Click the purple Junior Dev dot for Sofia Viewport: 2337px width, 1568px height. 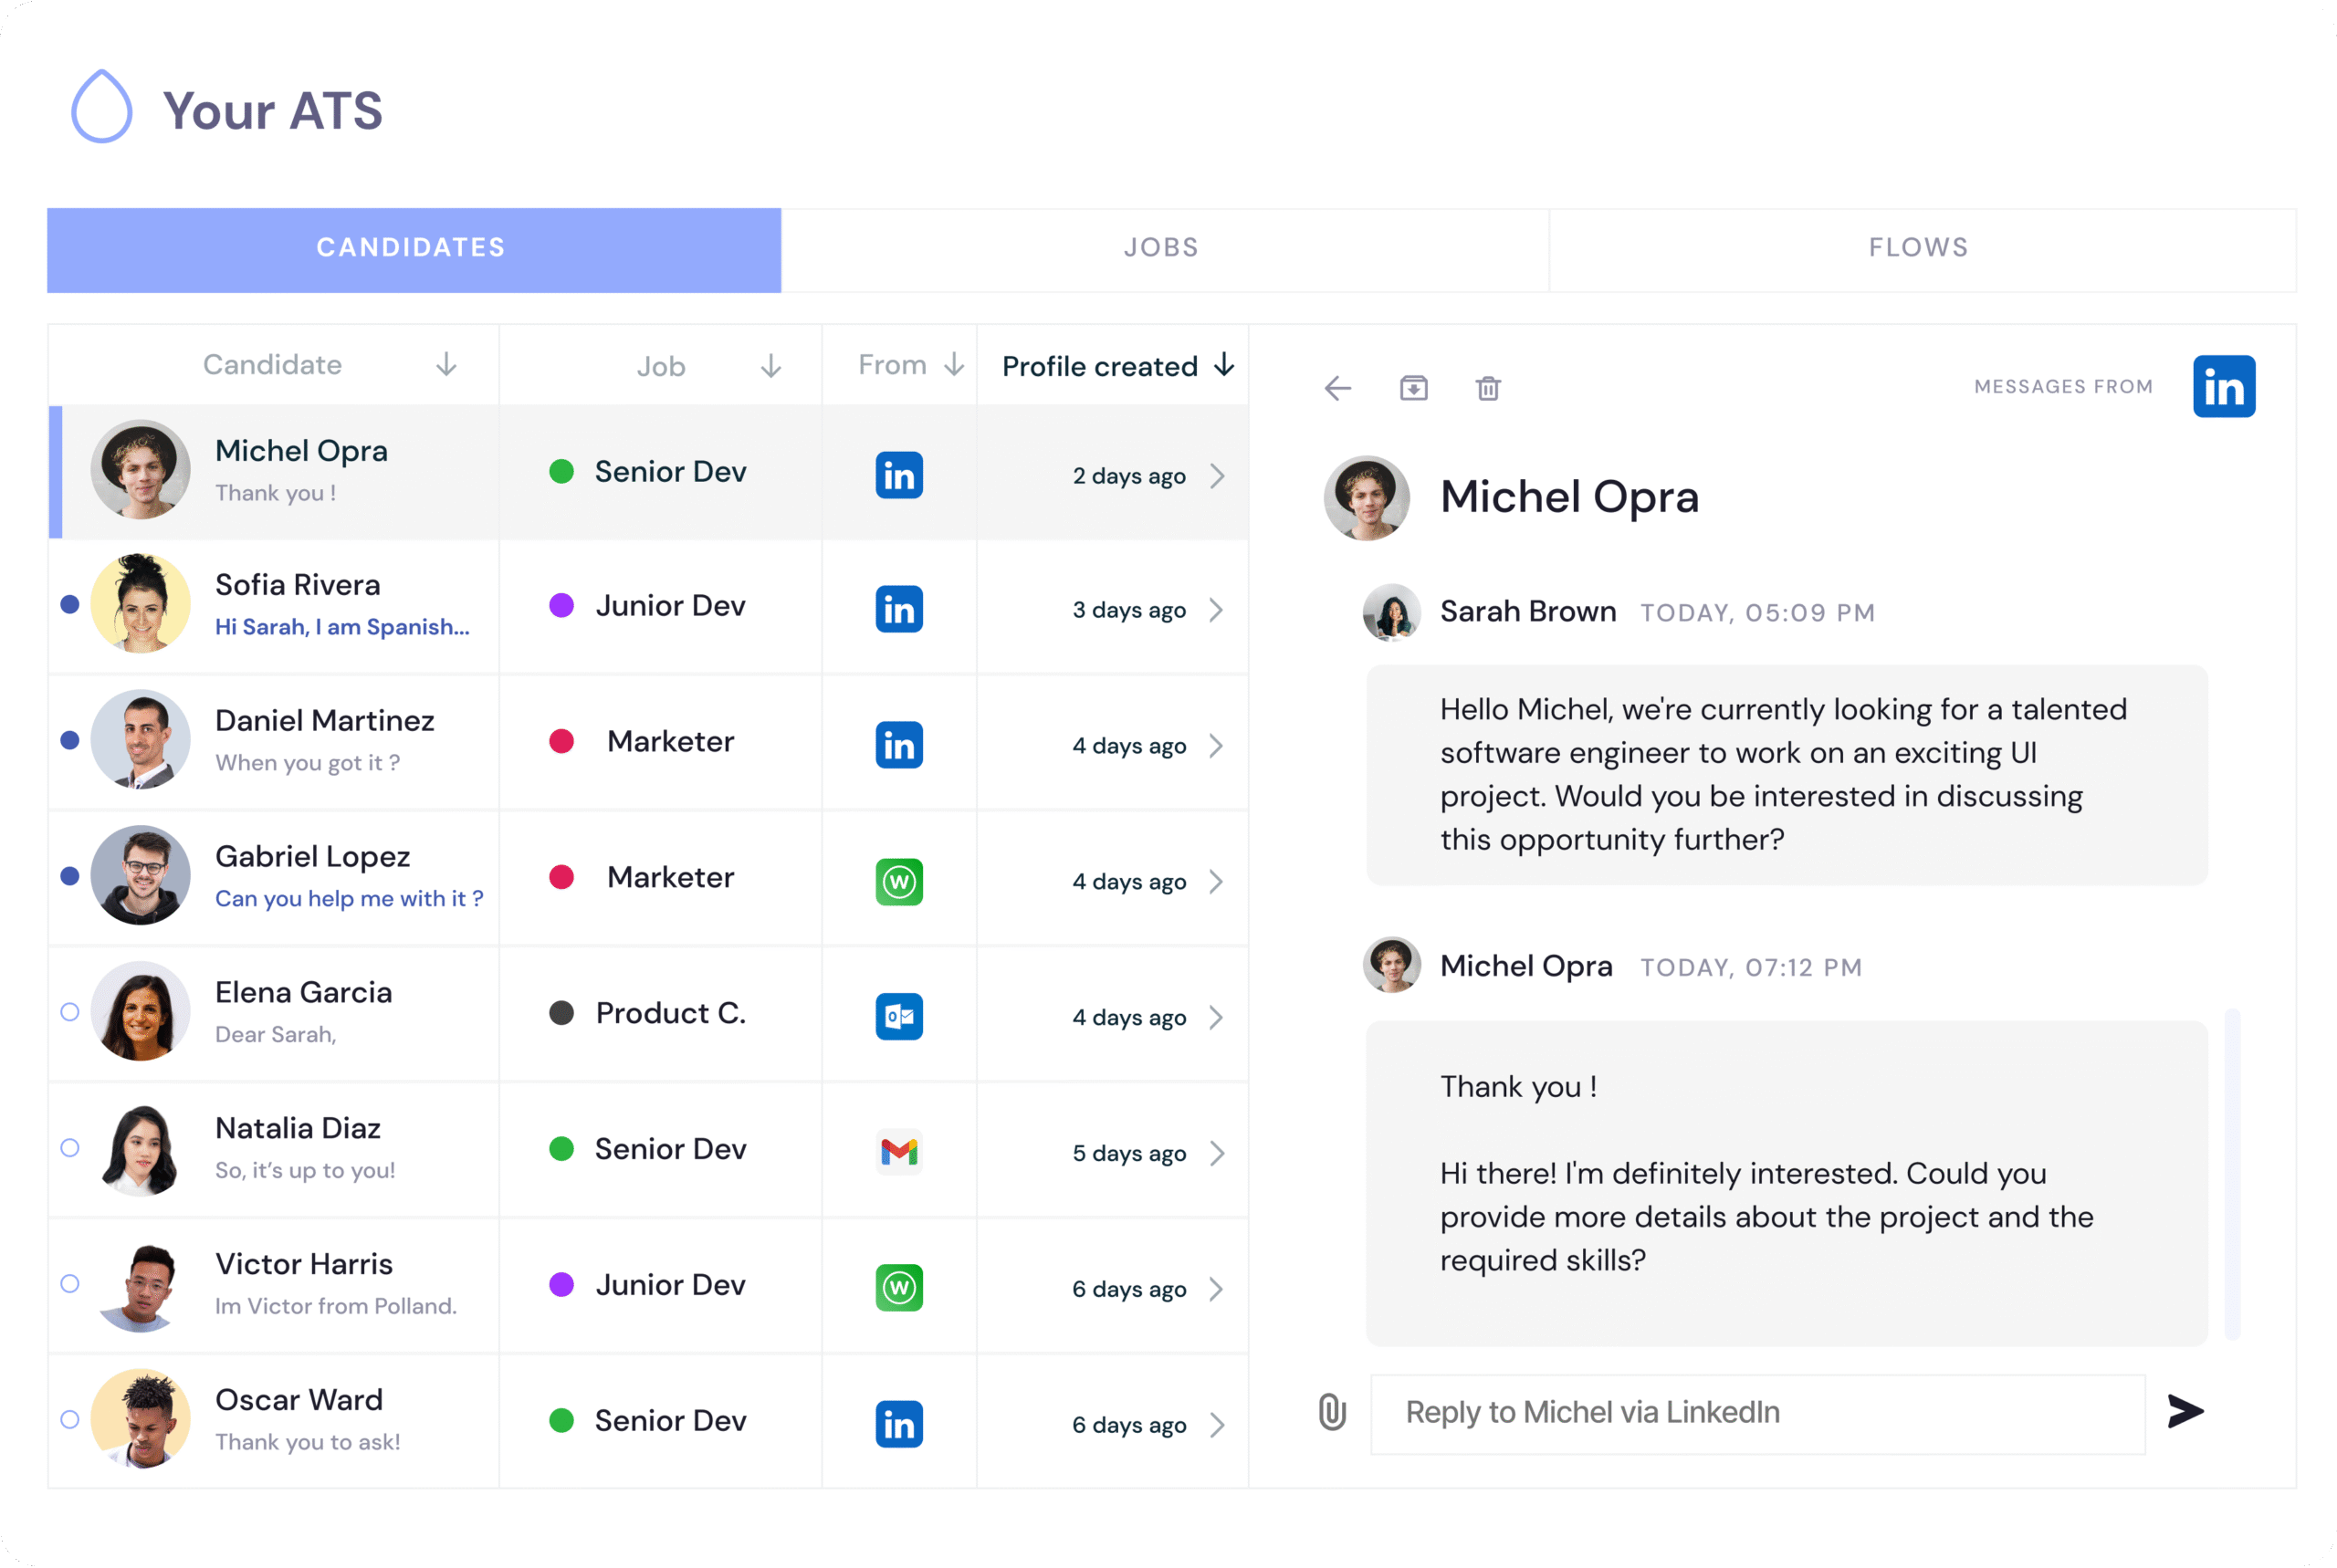pyautogui.click(x=562, y=606)
